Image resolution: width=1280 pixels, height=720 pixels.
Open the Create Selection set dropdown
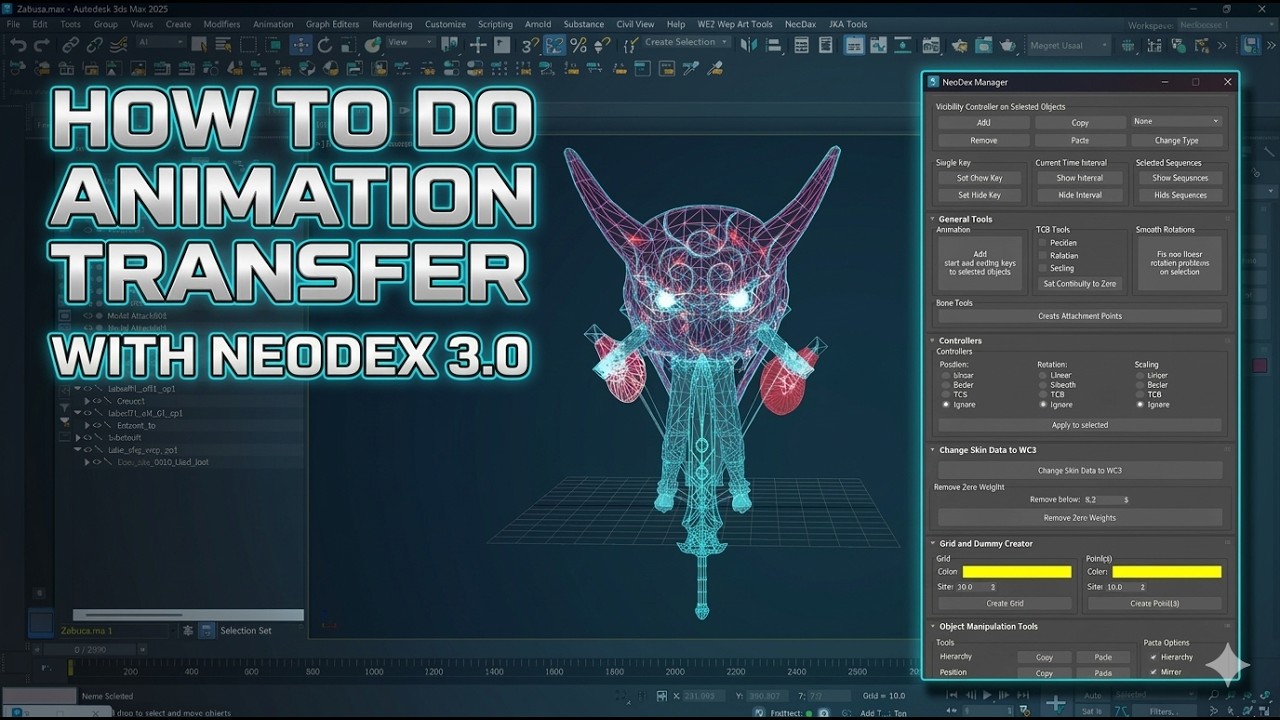pos(686,42)
